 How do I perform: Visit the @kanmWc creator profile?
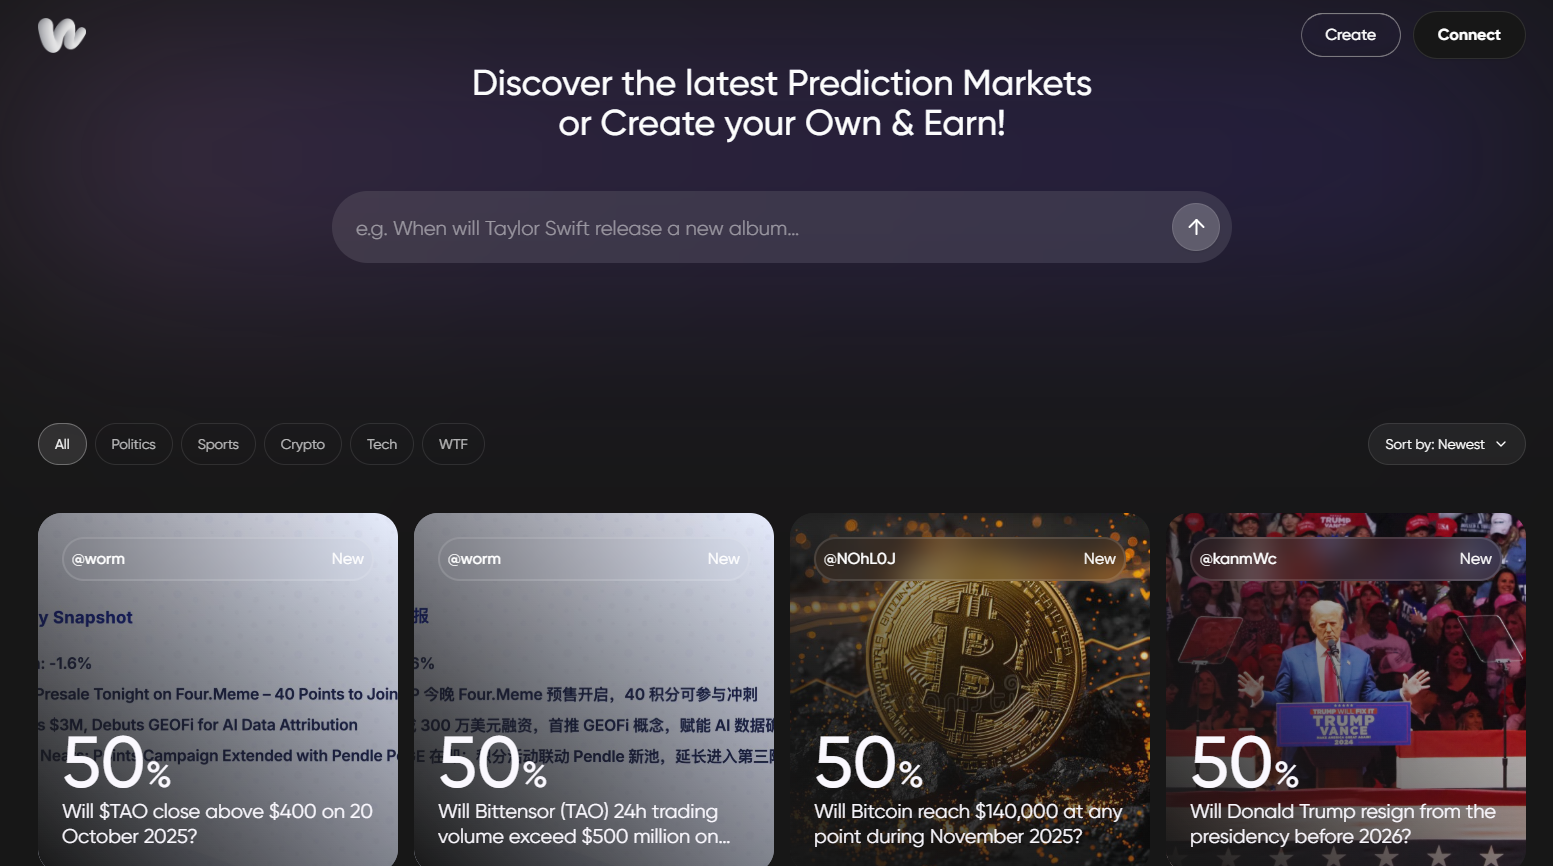coord(1238,559)
